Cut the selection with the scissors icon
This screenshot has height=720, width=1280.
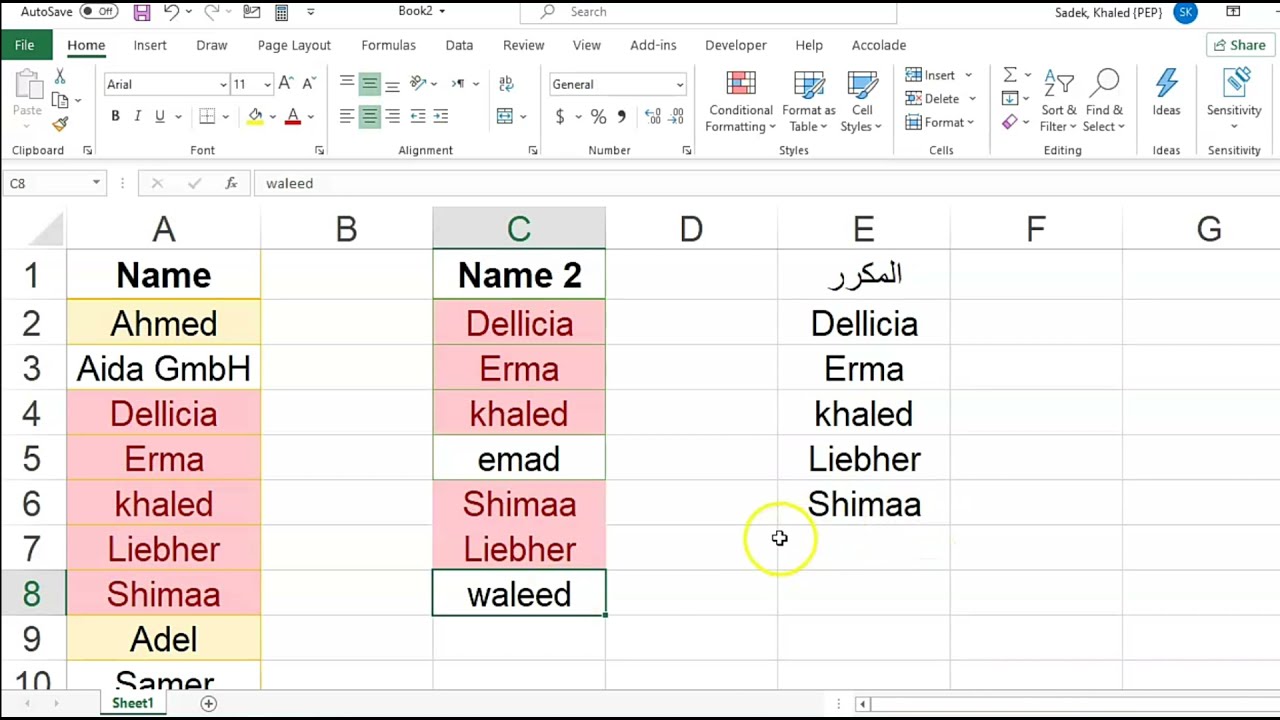coord(60,77)
